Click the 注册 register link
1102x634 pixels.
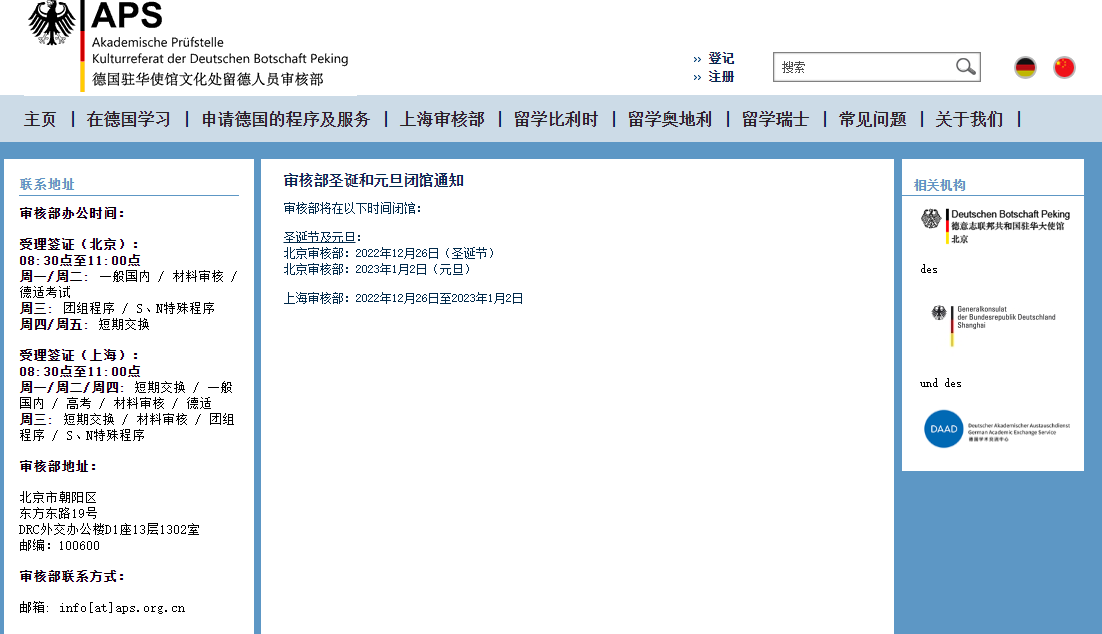click(x=721, y=77)
